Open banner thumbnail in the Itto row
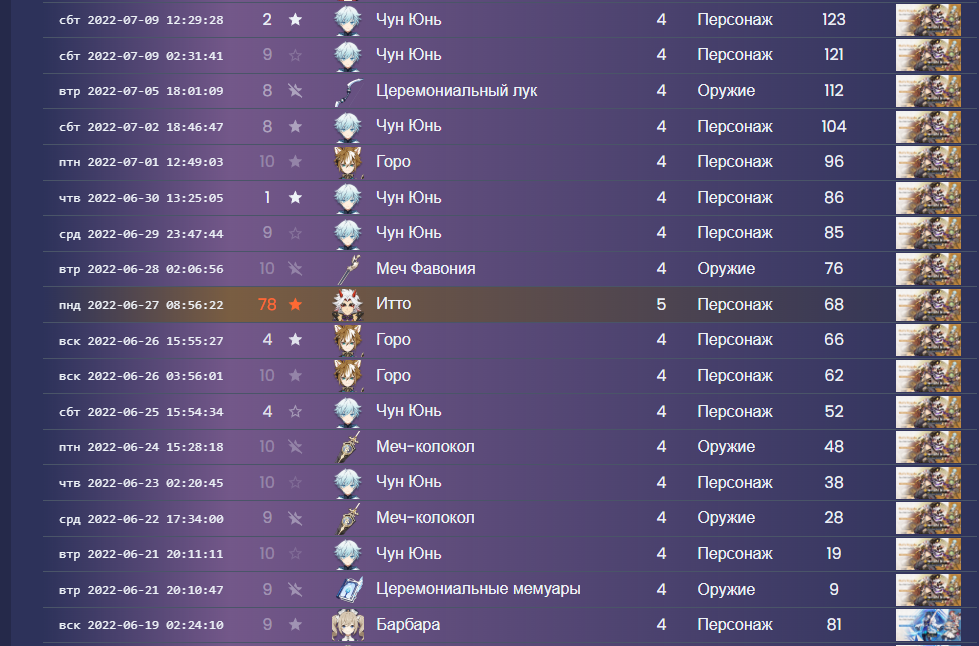 click(x=928, y=305)
